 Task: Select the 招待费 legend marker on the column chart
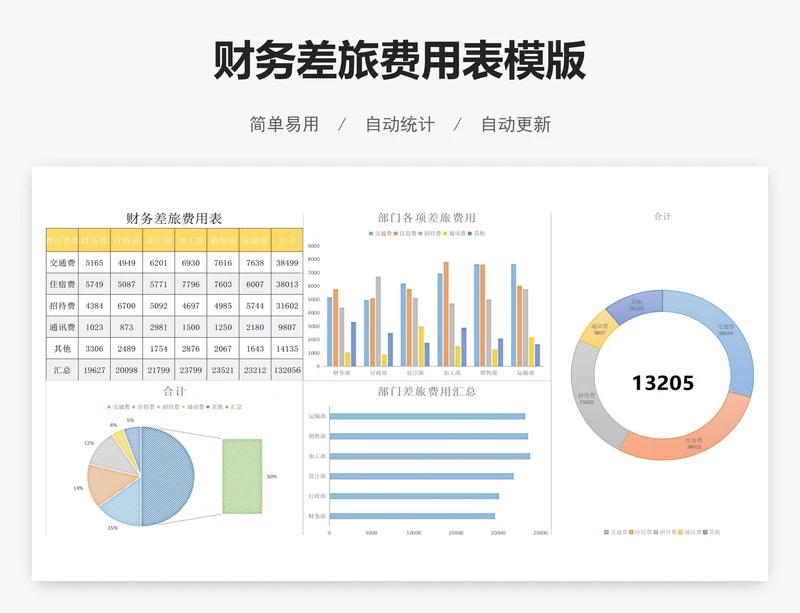pyautogui.click(x=419, y=232)
